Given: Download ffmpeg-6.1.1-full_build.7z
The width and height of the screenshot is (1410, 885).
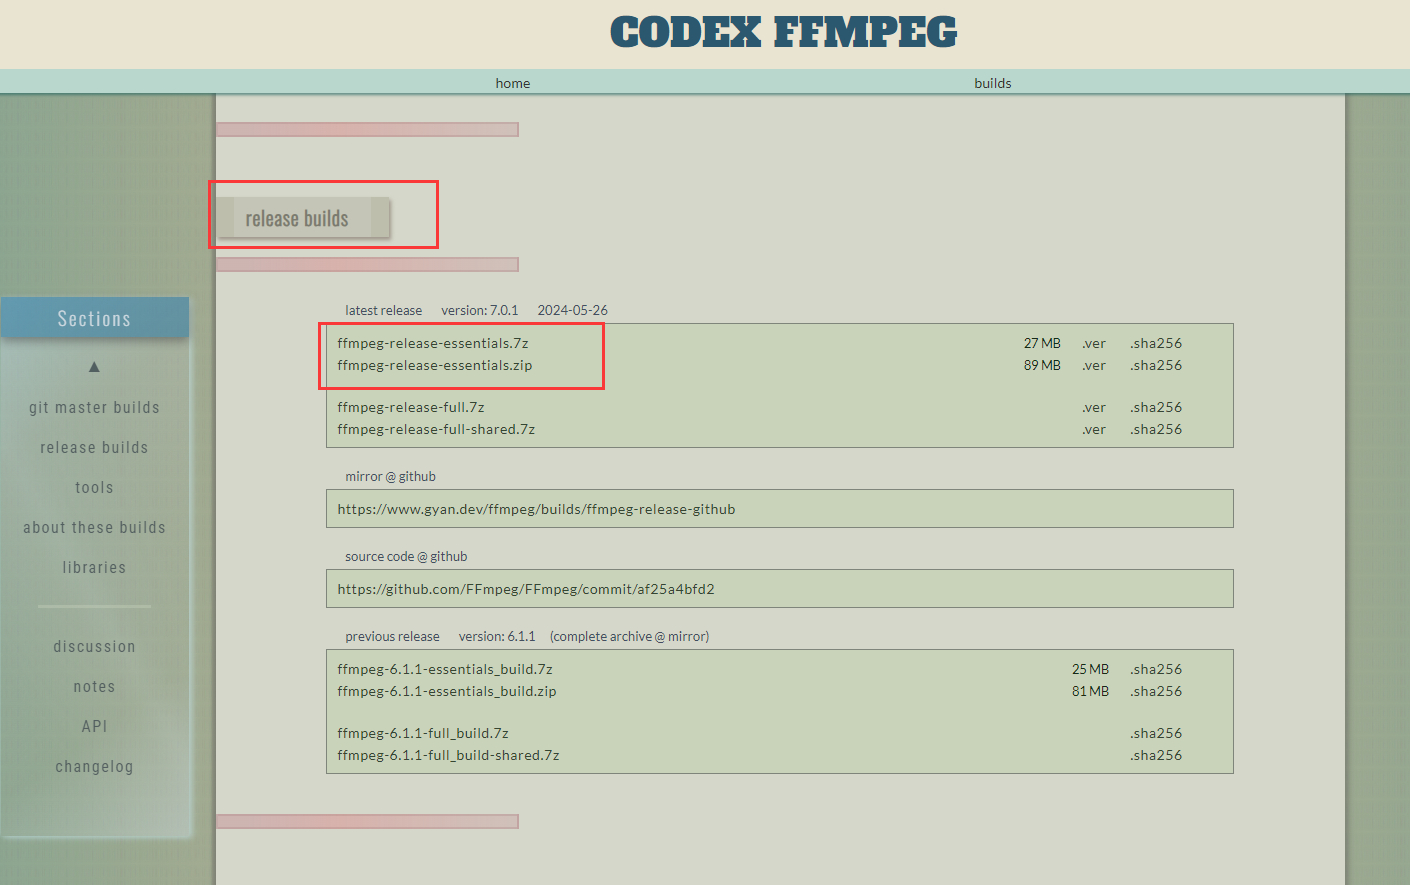Looking at the screenshot, I should pyautogui.click(x=423, y=733).
